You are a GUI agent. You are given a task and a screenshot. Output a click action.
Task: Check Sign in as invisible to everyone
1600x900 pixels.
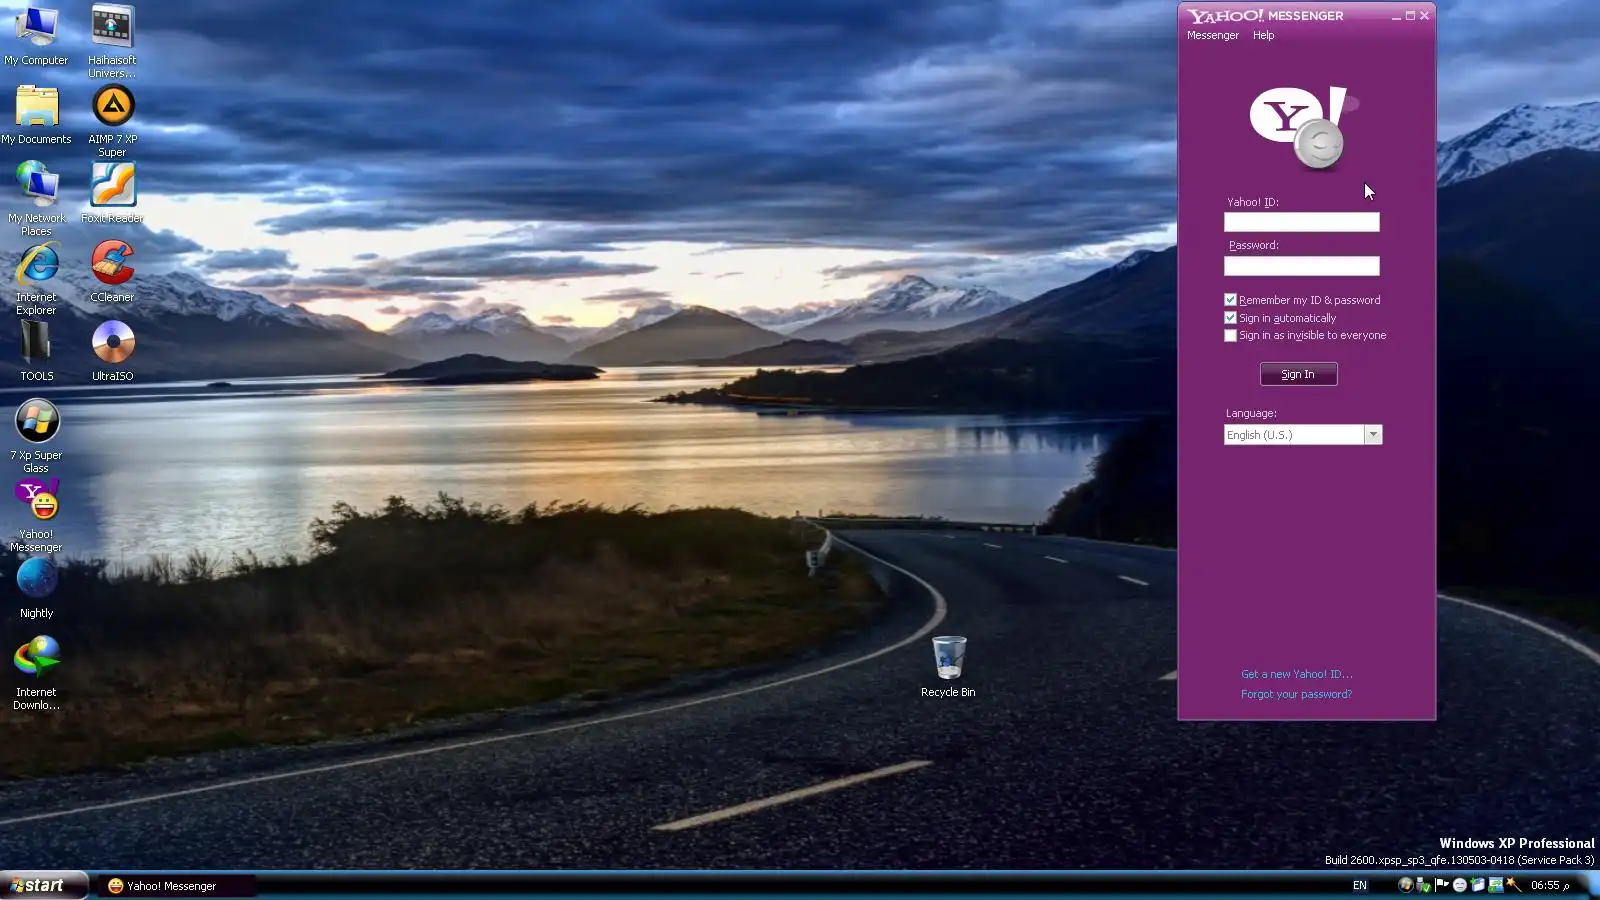pyautogui.click(x=1230, y=336)
